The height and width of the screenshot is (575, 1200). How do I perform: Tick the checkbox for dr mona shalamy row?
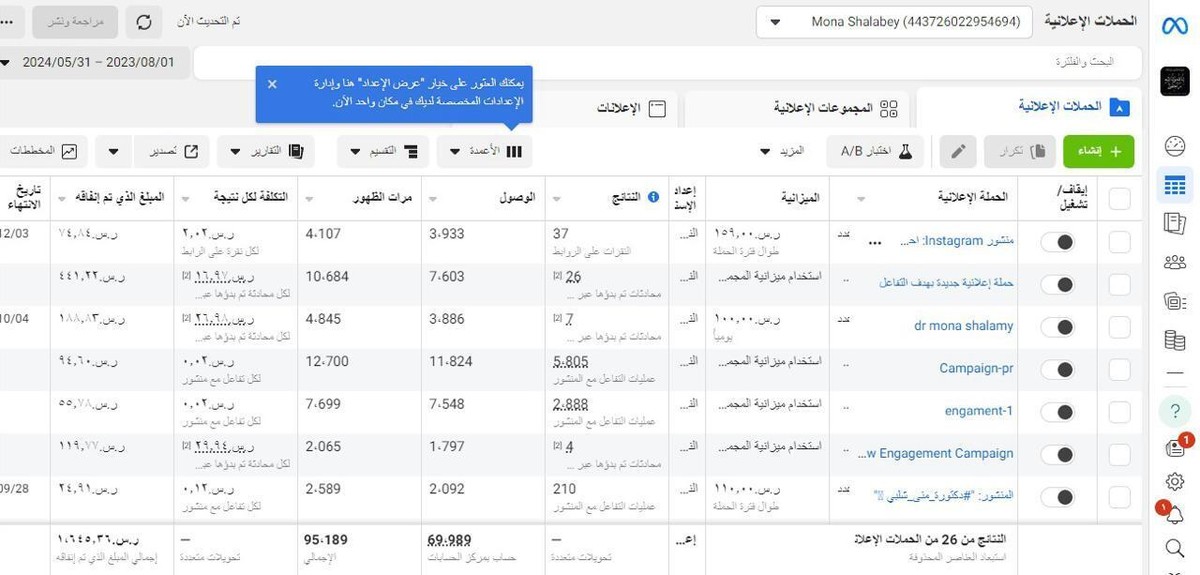click(x=1119, y=326)
